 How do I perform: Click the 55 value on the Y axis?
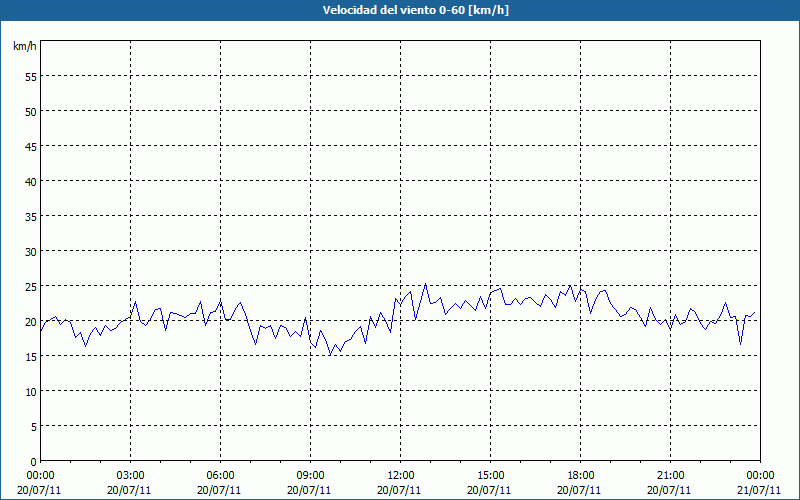coord(31,77)
